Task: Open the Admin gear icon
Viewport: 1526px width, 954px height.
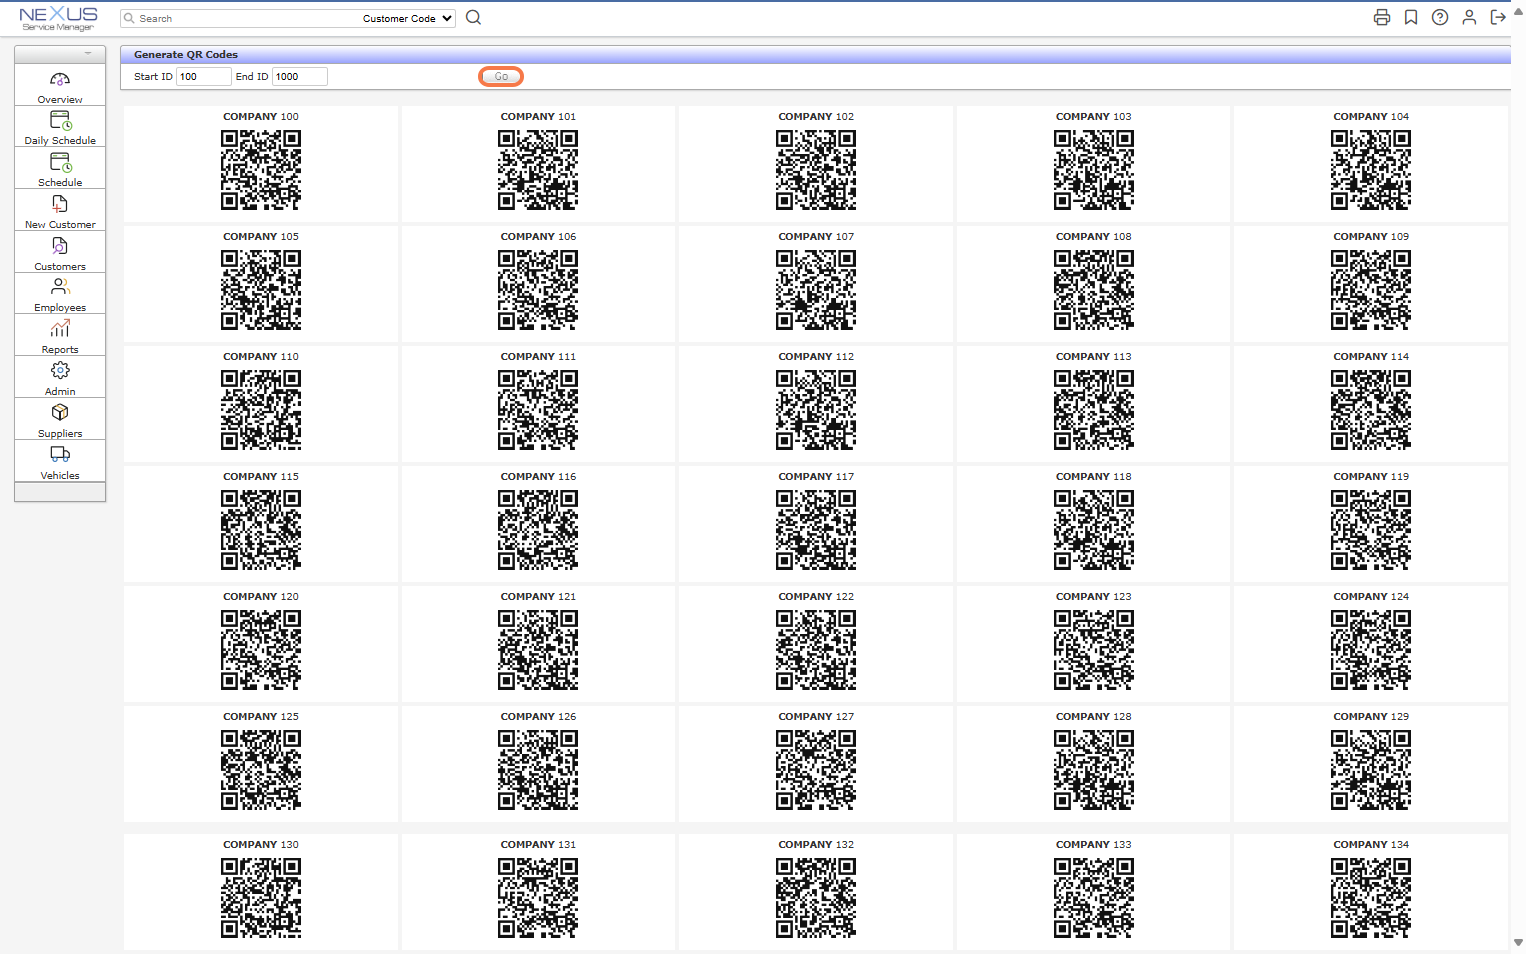Action: 60,371
